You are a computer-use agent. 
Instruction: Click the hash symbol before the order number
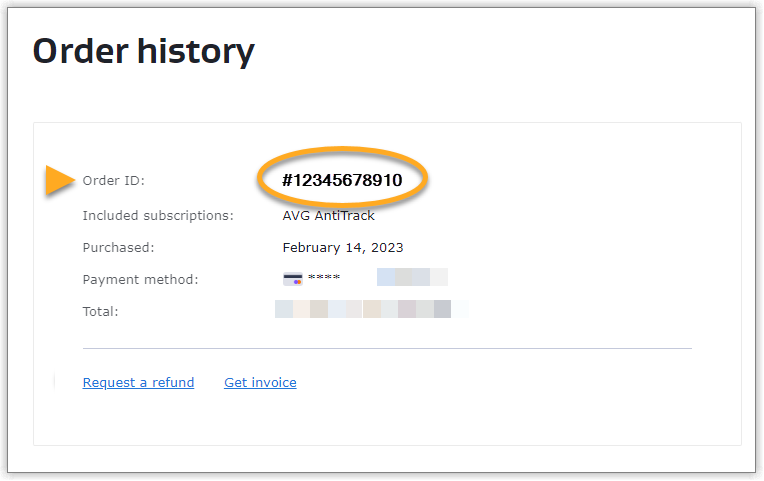pyautogui.click(x=288, y=180)
